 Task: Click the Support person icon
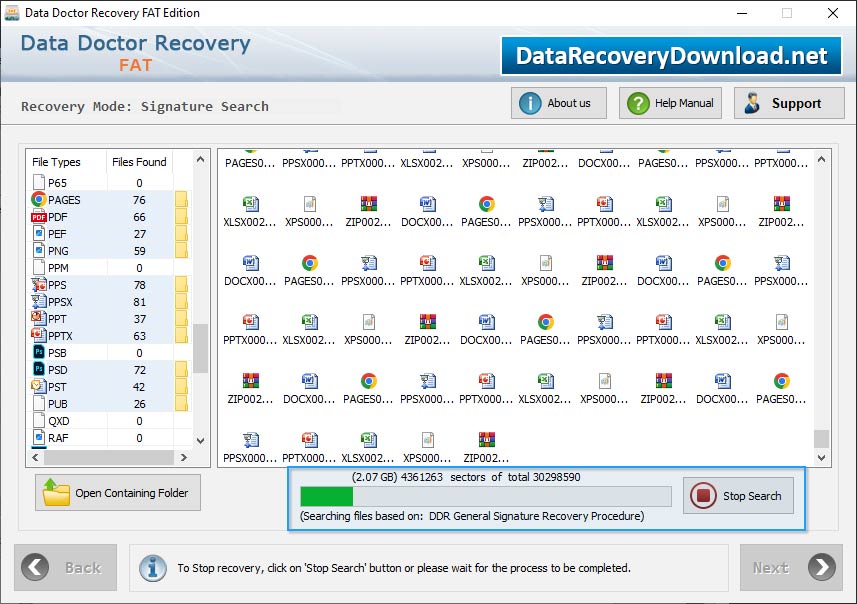752,103
